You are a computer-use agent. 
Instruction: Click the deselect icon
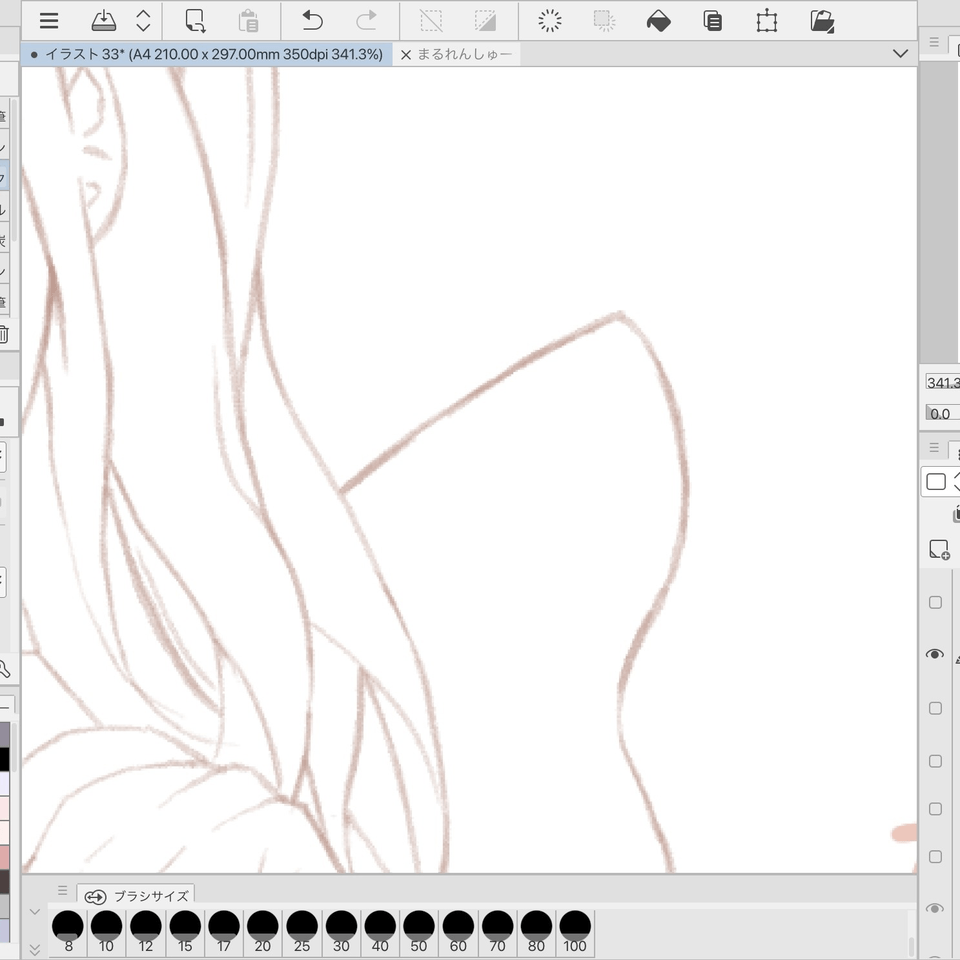click(x=431, y=21)
